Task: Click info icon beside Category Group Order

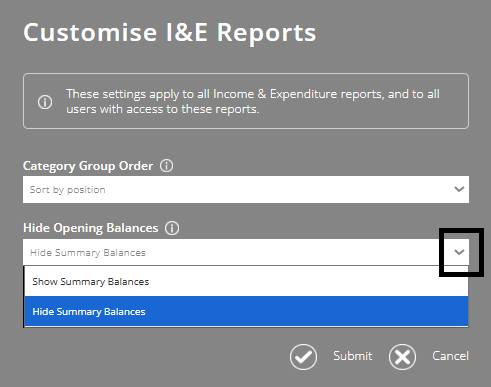Action: click(166, 166)
